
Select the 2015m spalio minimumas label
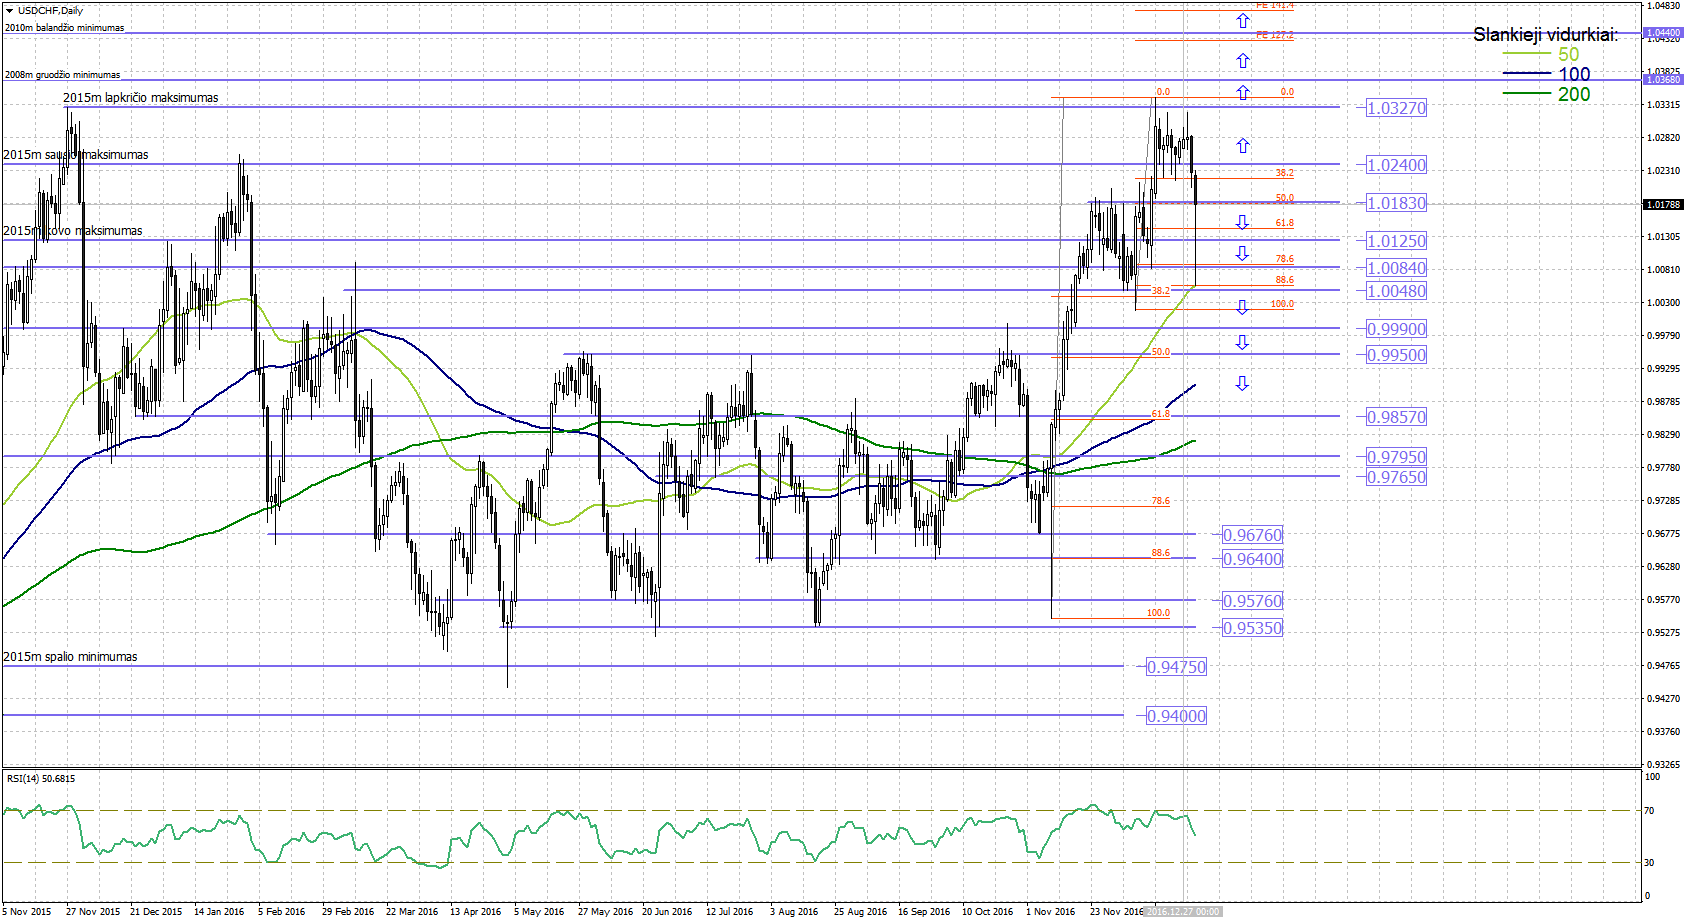pos(70,657)
